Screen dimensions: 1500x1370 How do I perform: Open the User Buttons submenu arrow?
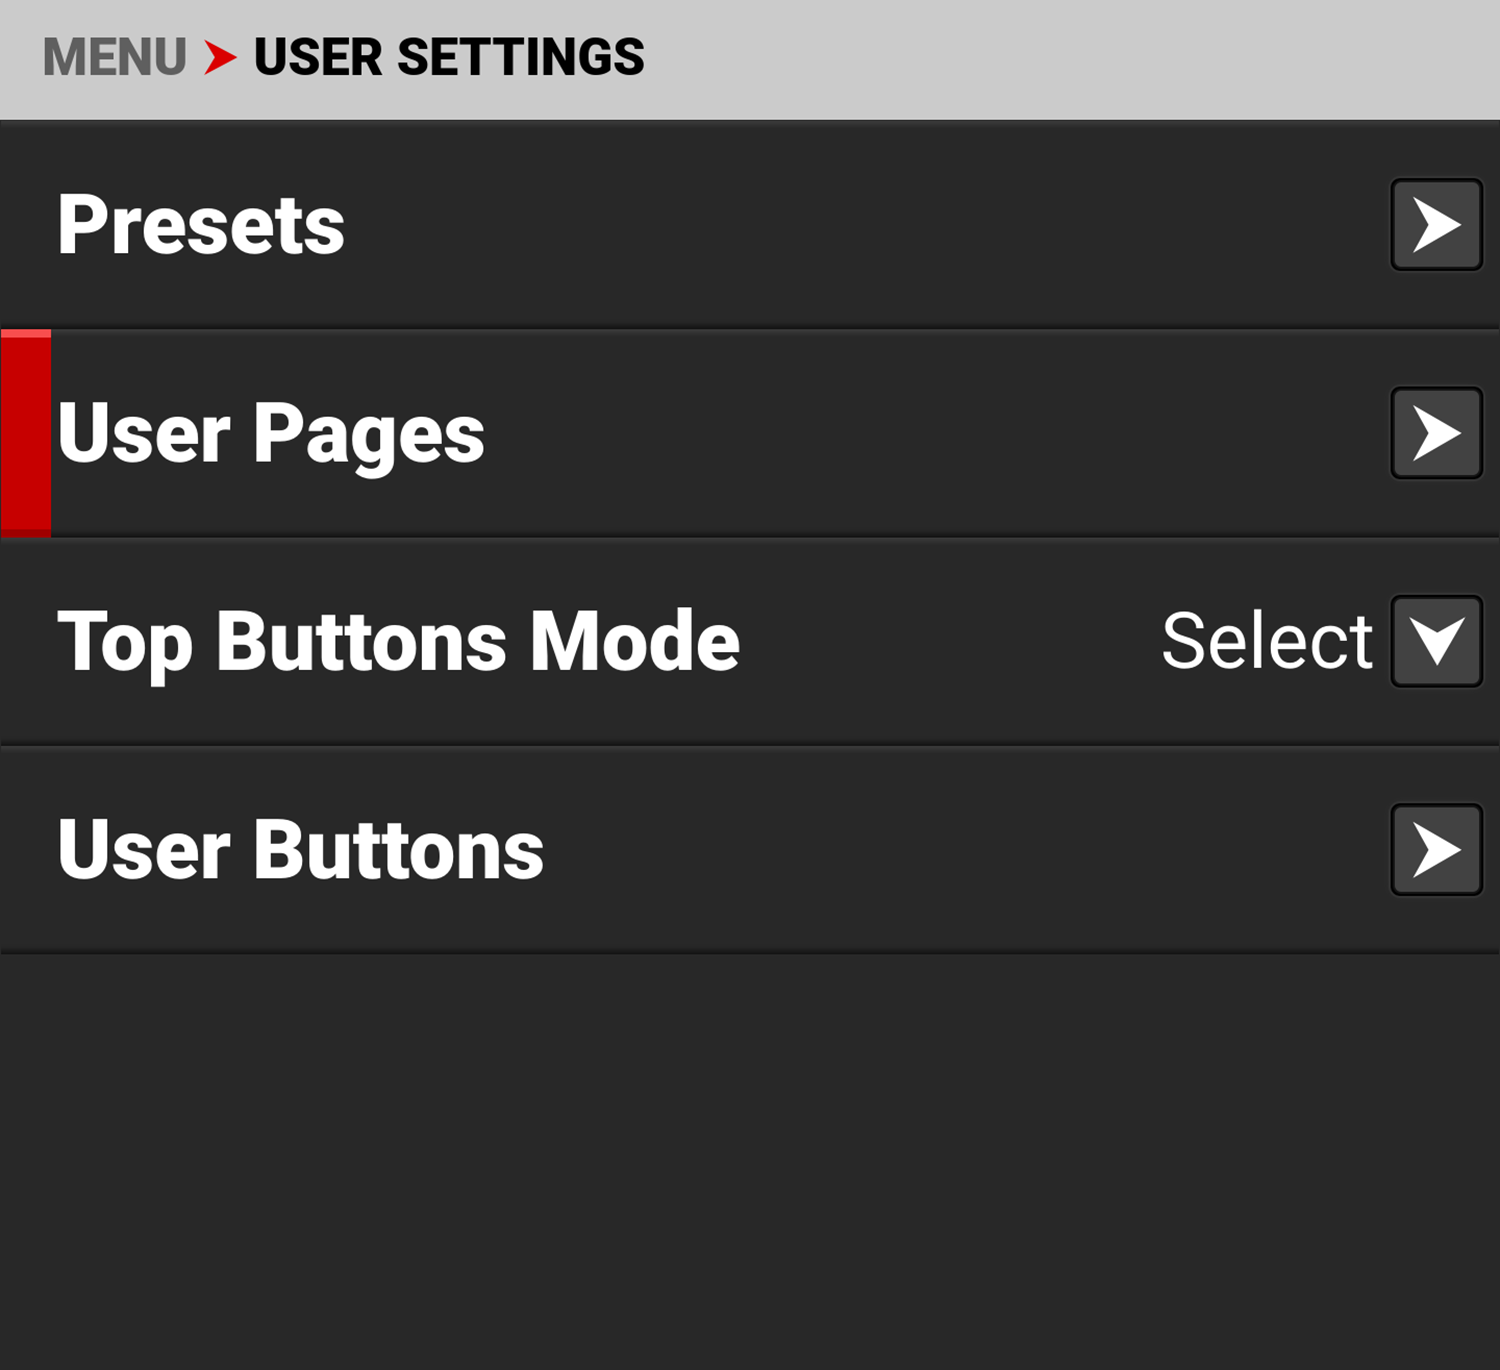tap(1436, 850)
